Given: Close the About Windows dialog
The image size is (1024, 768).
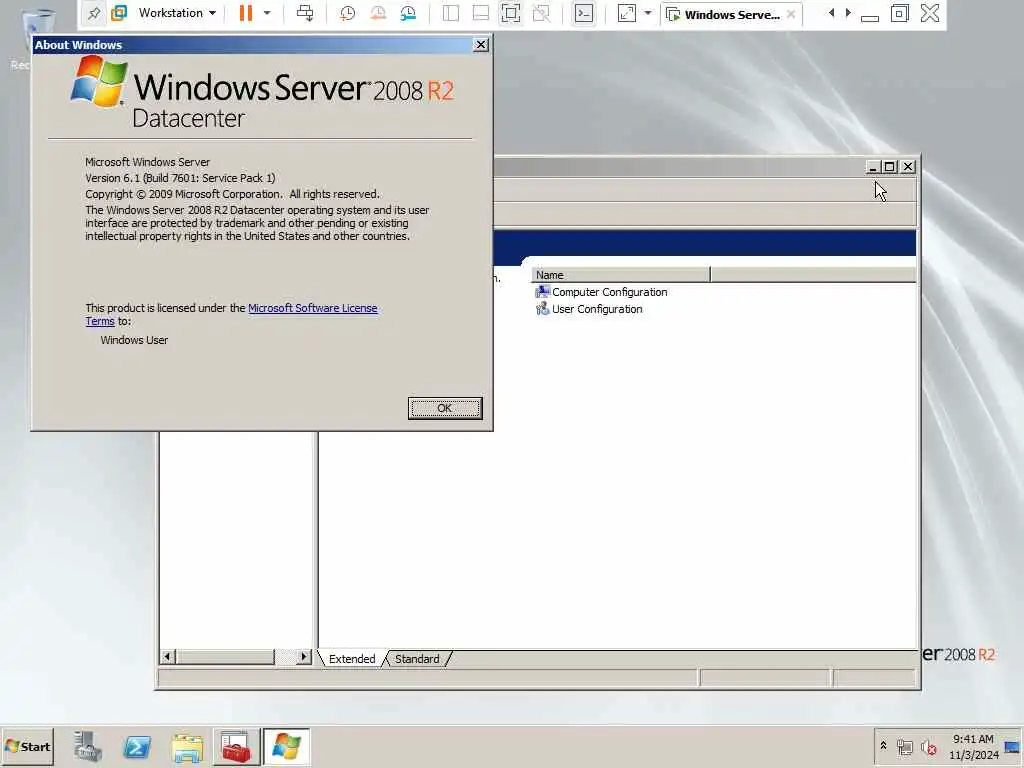Looking at the screenshot, I should tap(481, 44).
